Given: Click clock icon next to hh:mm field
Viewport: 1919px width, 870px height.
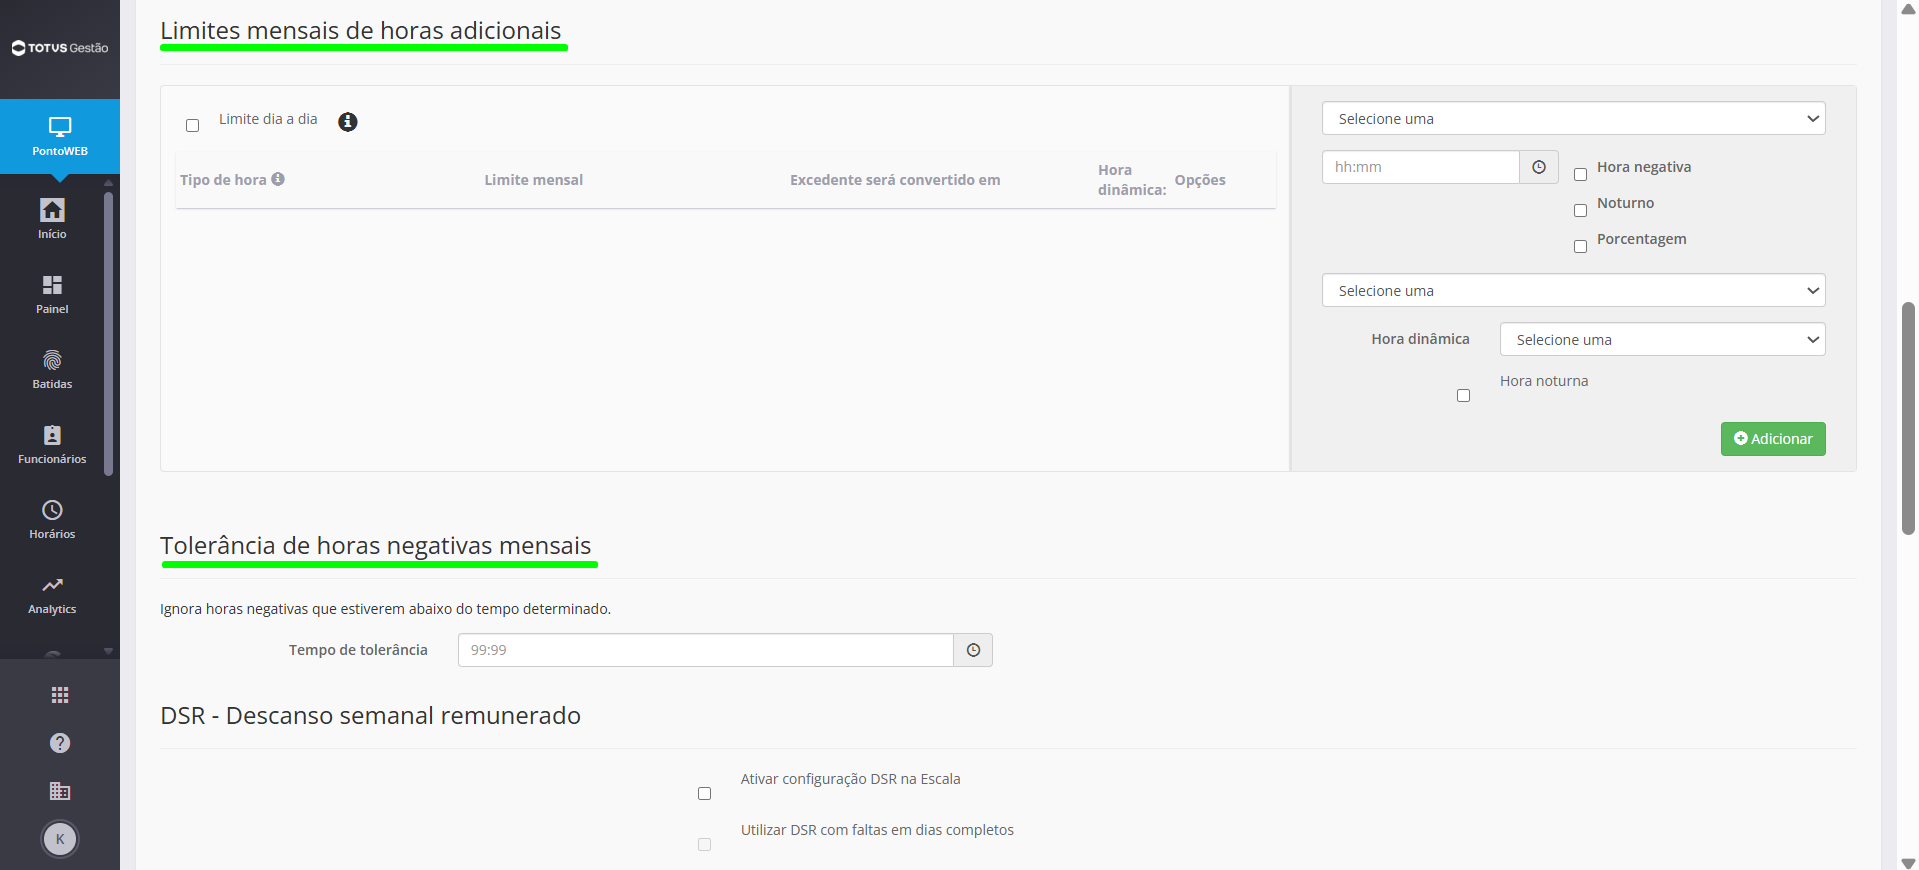Looking at the screenshot, I should point(1539,167).
